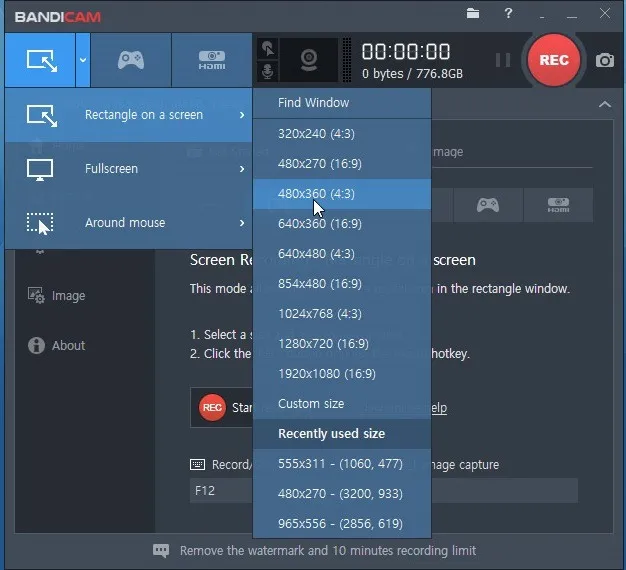626x570 pixels.
Task: Select 854x480 (16:9) size
Action: point(342,284)
